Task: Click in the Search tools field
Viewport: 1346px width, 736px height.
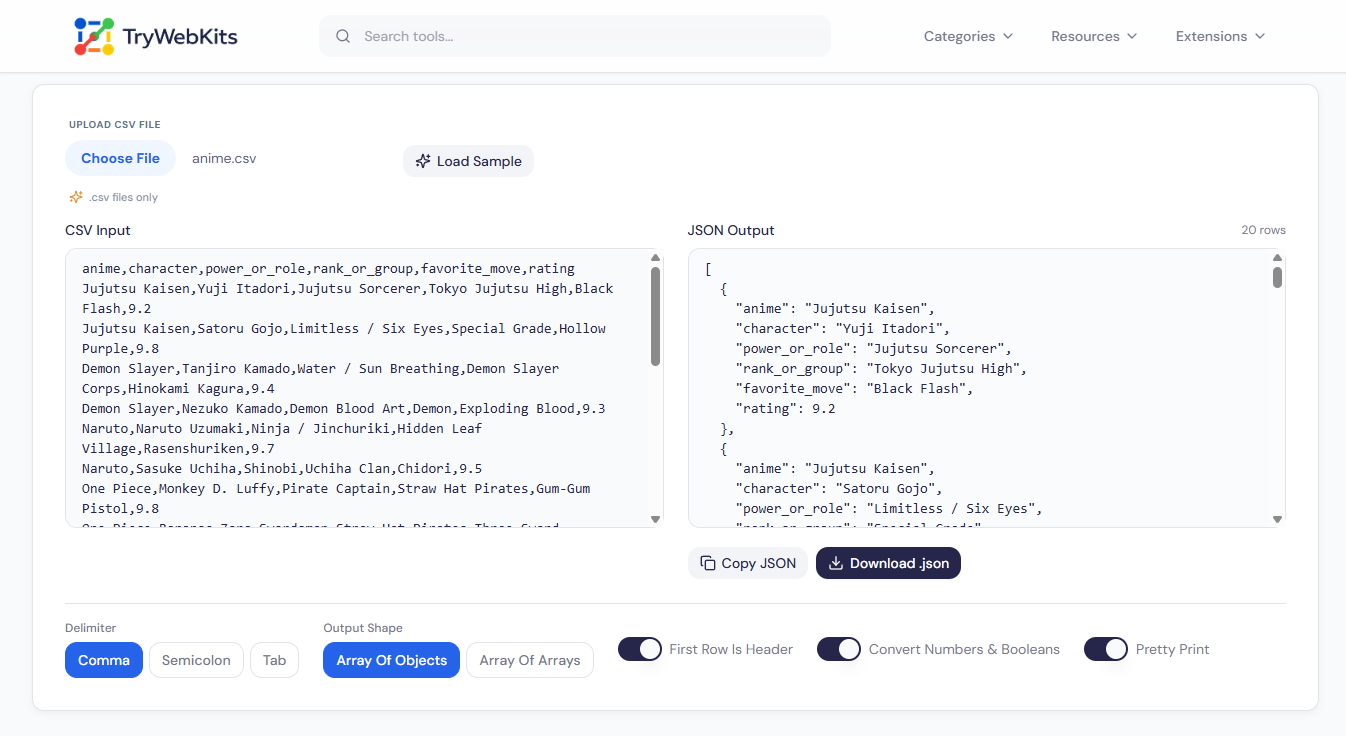Action: coord(575,36)
